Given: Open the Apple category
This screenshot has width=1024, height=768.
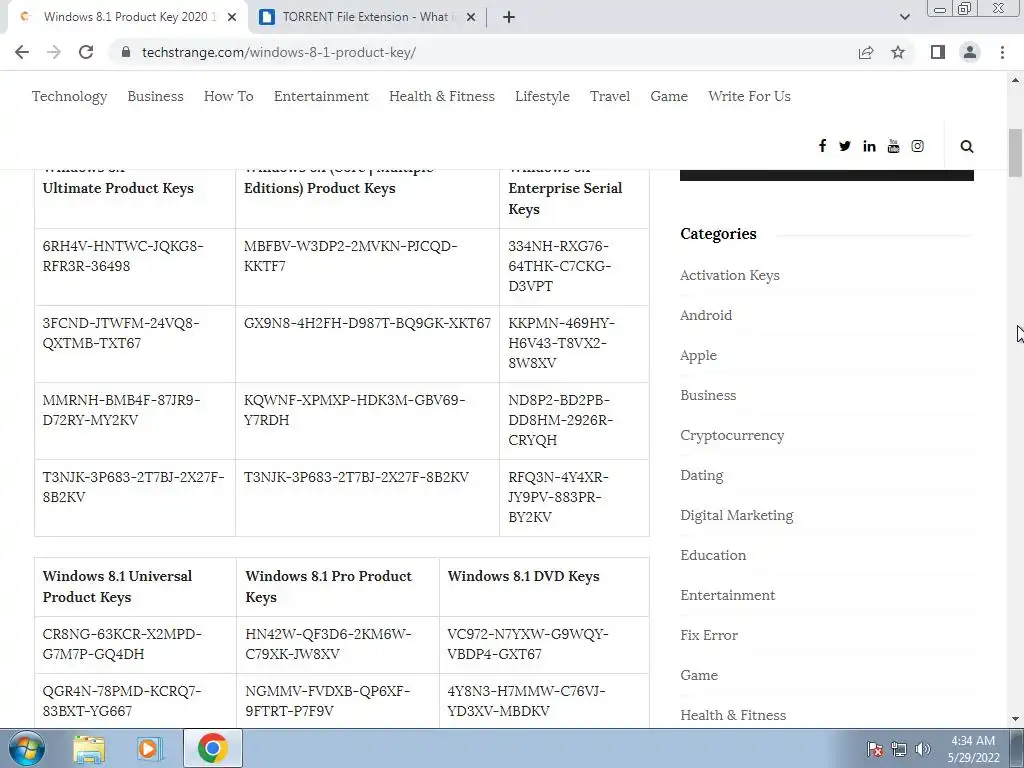Looking at the screenshot, I should [698, 355].
